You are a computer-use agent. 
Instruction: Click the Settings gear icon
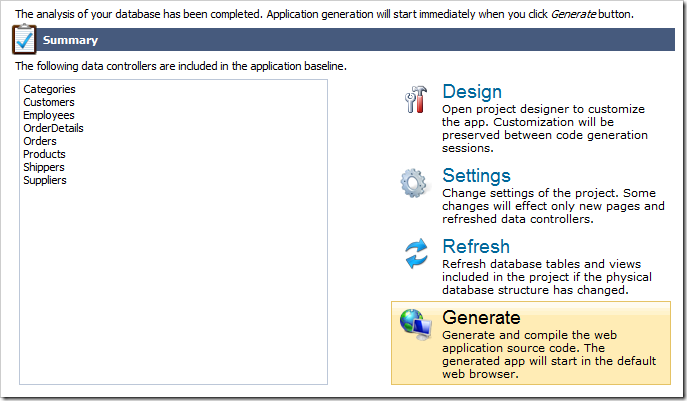coord(415,184)
